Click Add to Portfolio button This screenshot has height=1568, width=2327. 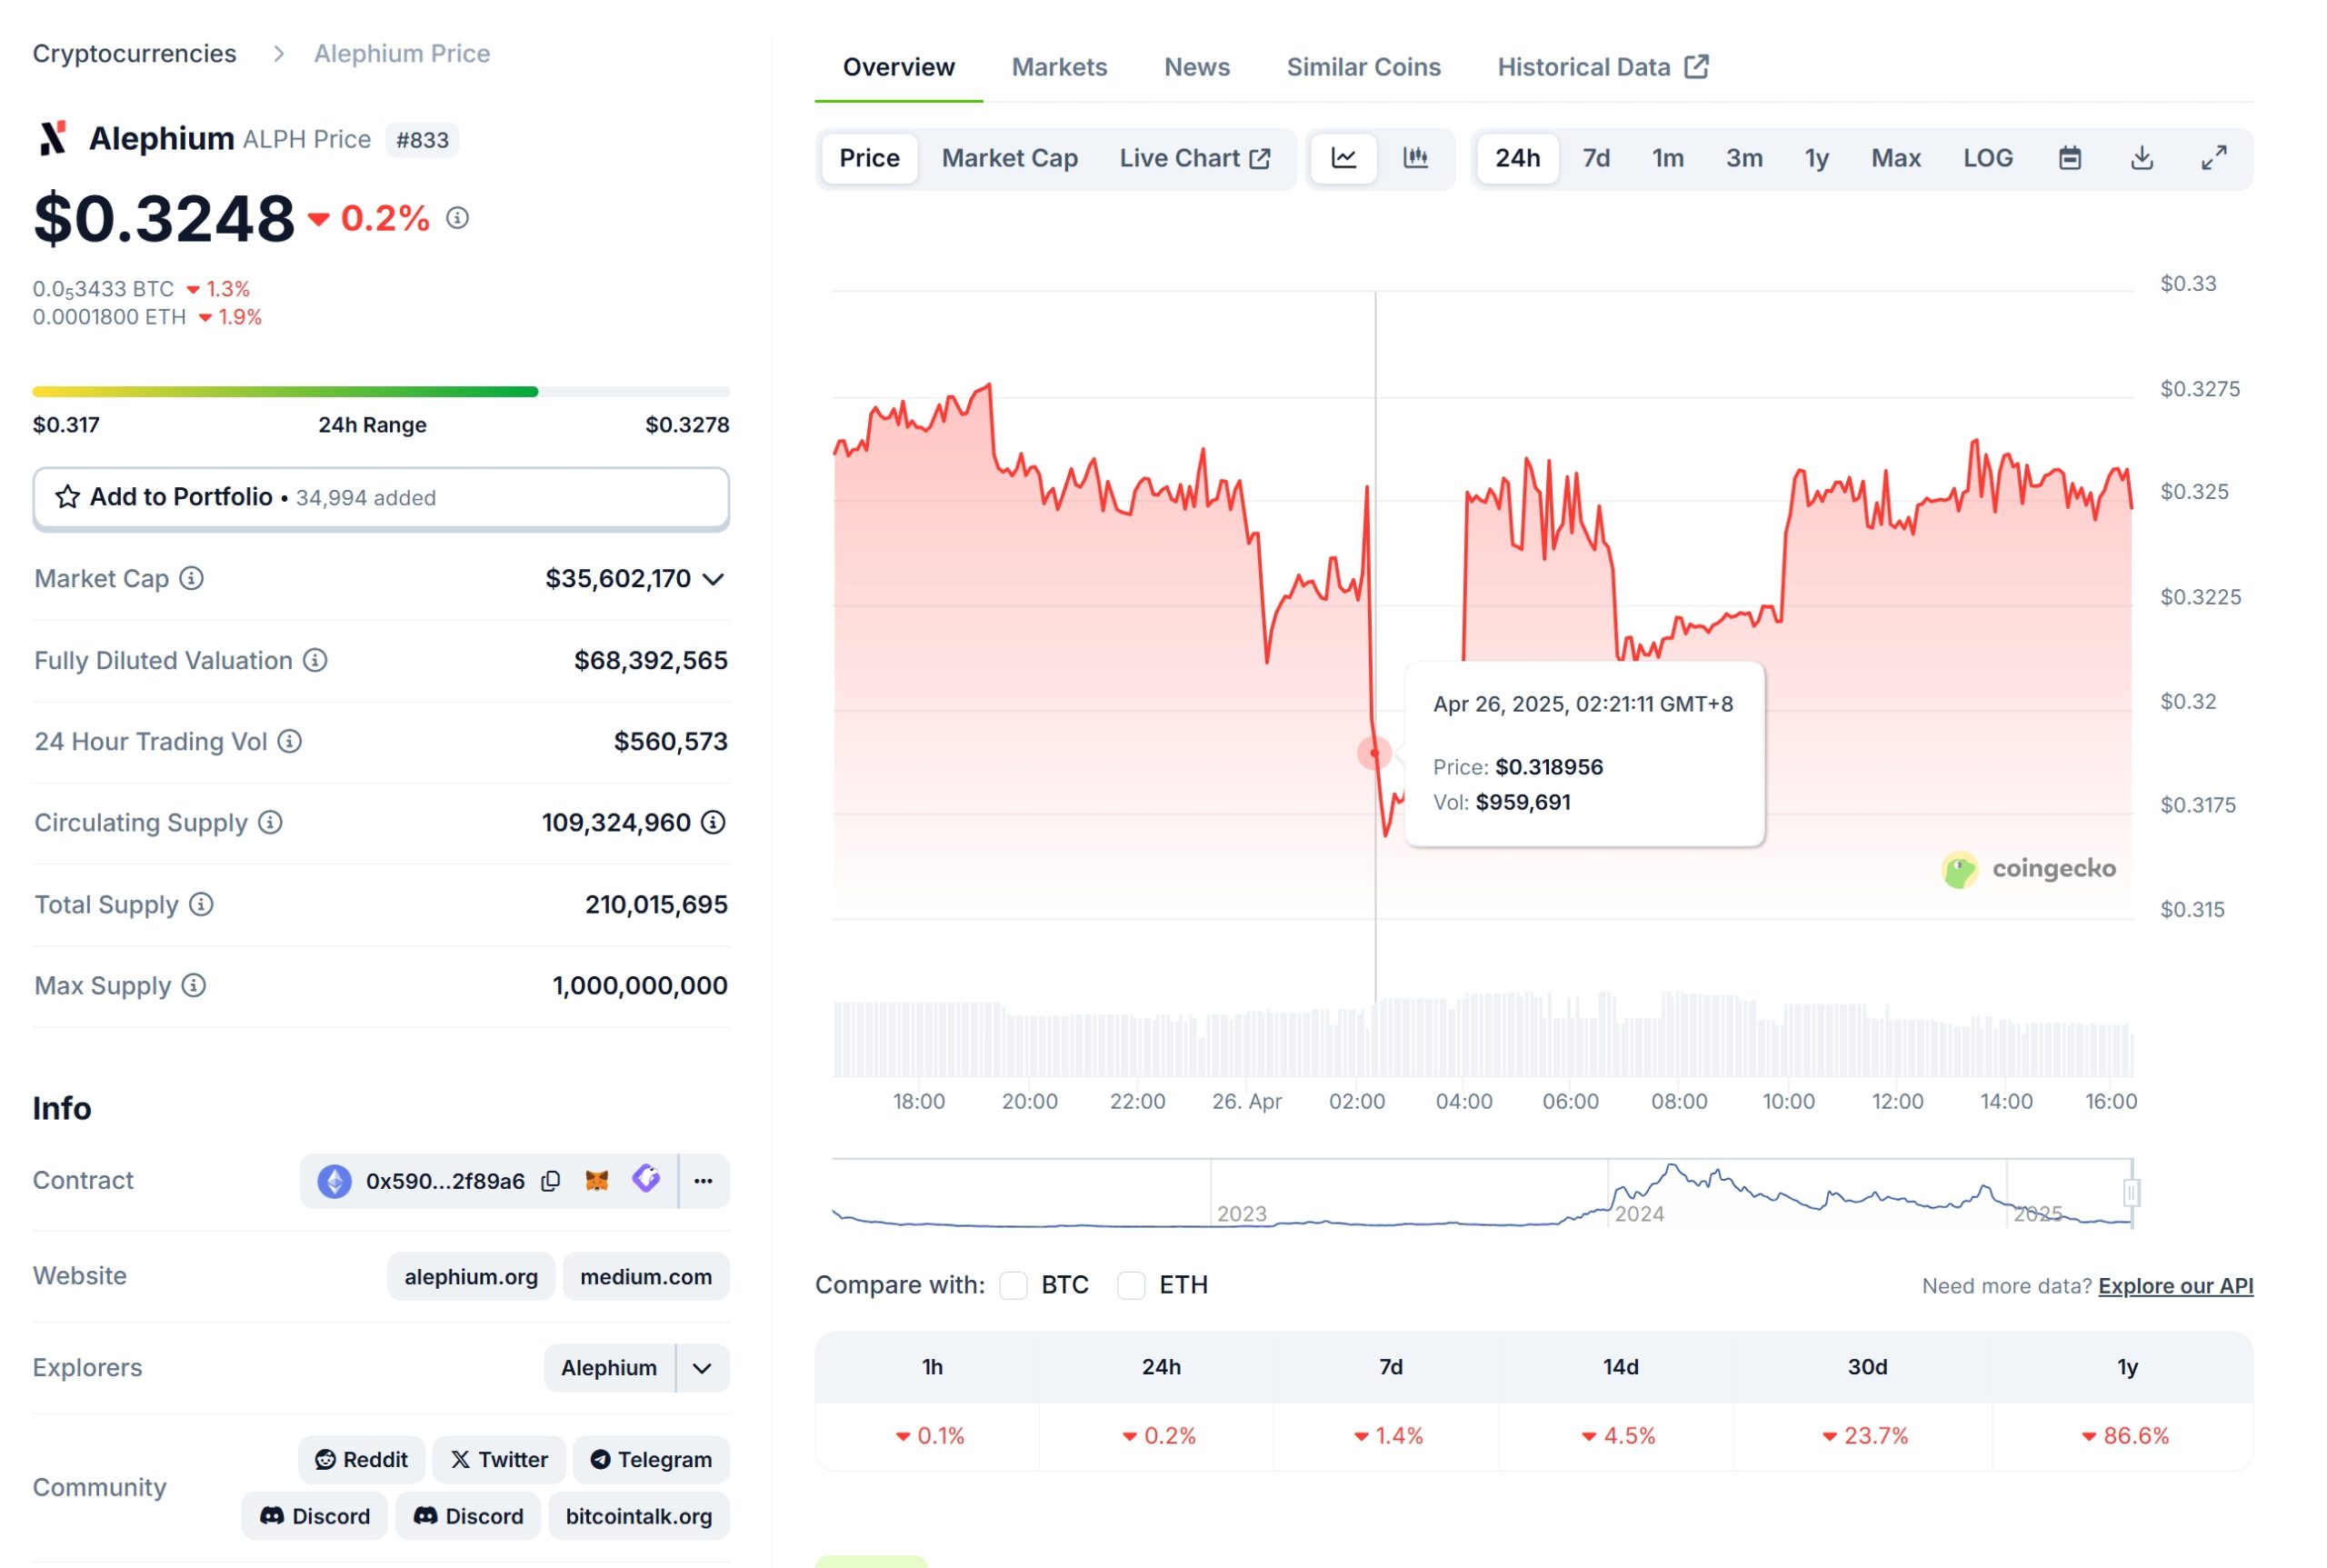click(381, 497)
